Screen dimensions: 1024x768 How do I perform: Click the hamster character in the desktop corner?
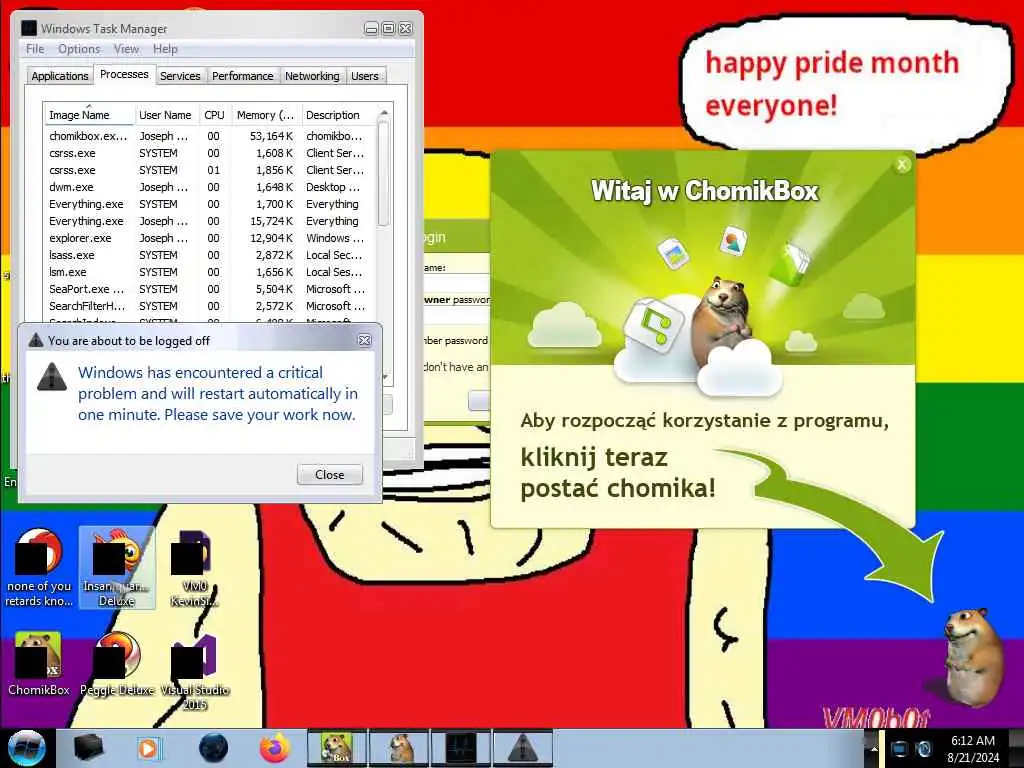pyautogui.click(x=972, y=656)
